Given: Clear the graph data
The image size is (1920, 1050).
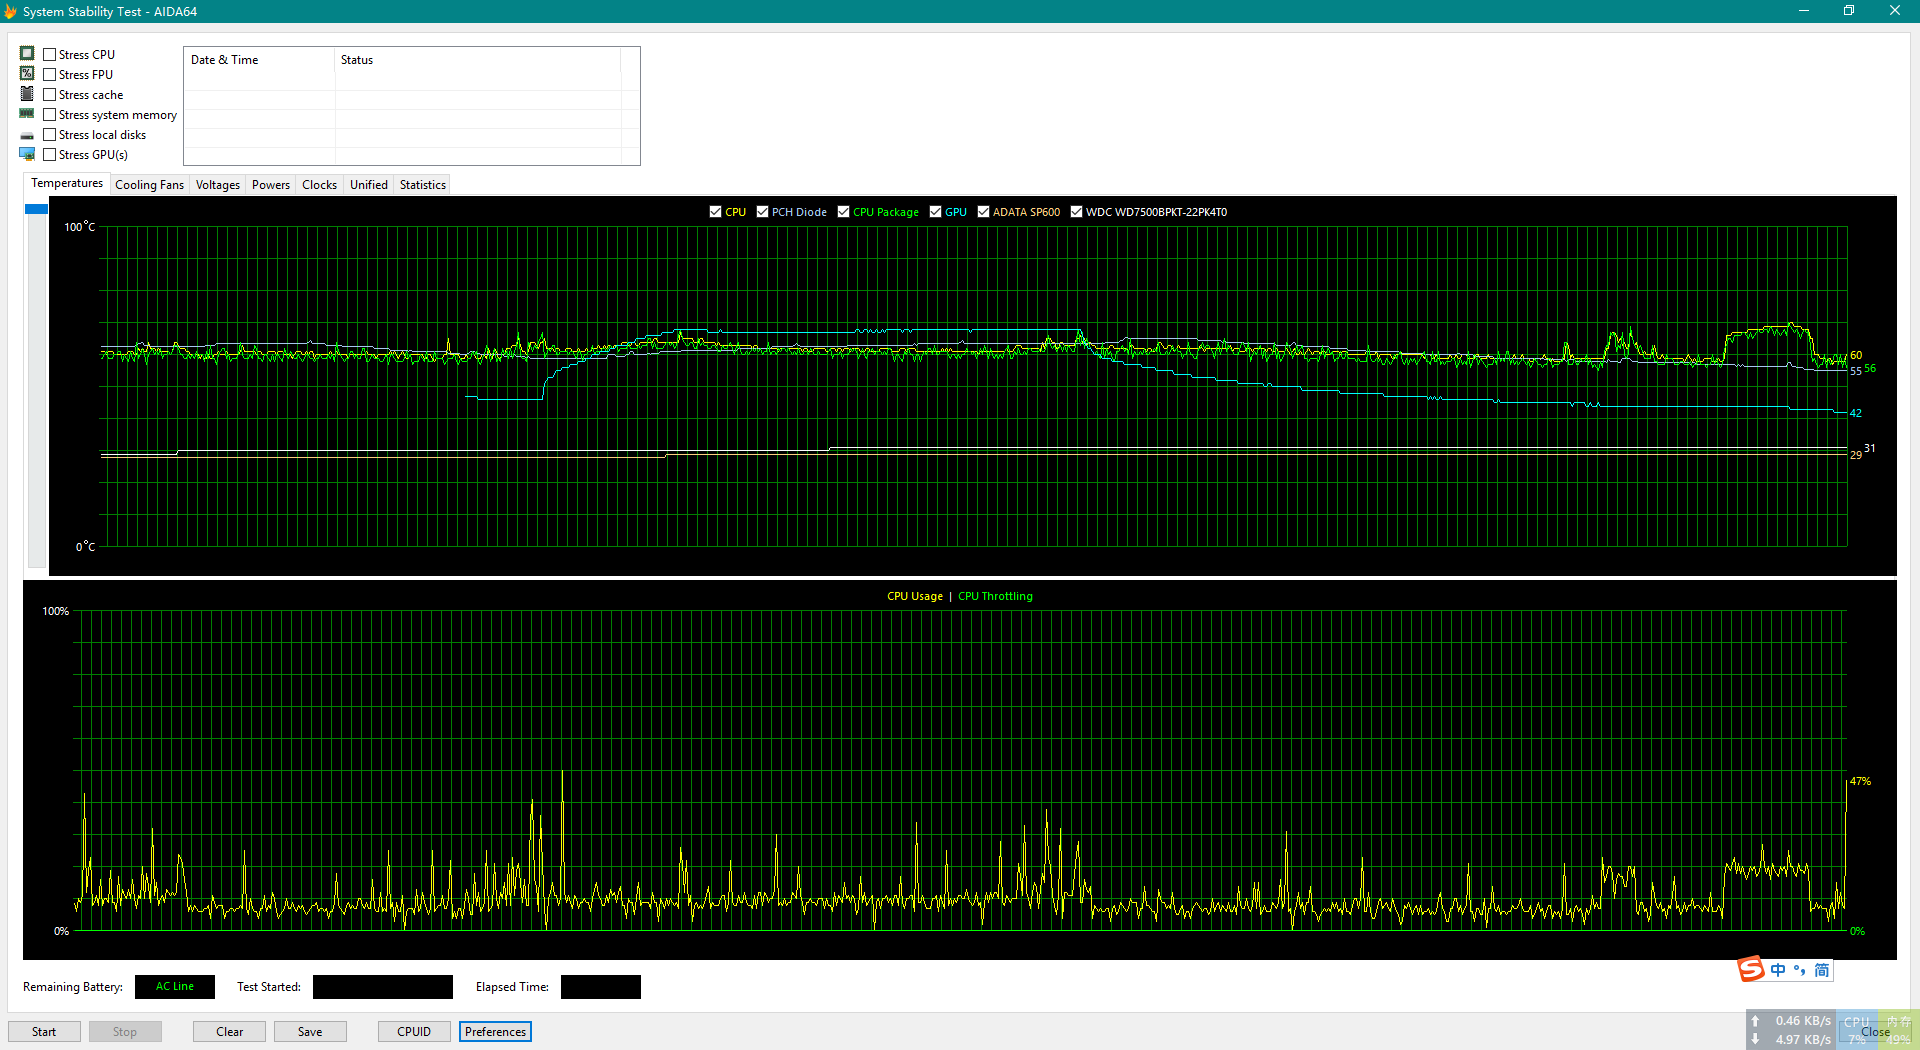Looking at the screenshot, I should [x=229, y=1032].
